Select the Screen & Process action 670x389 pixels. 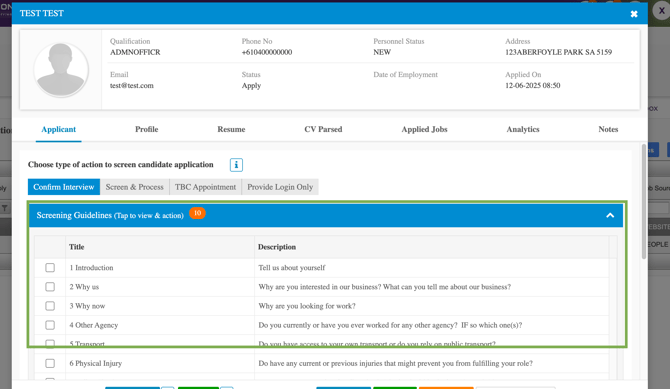[135, 187]
